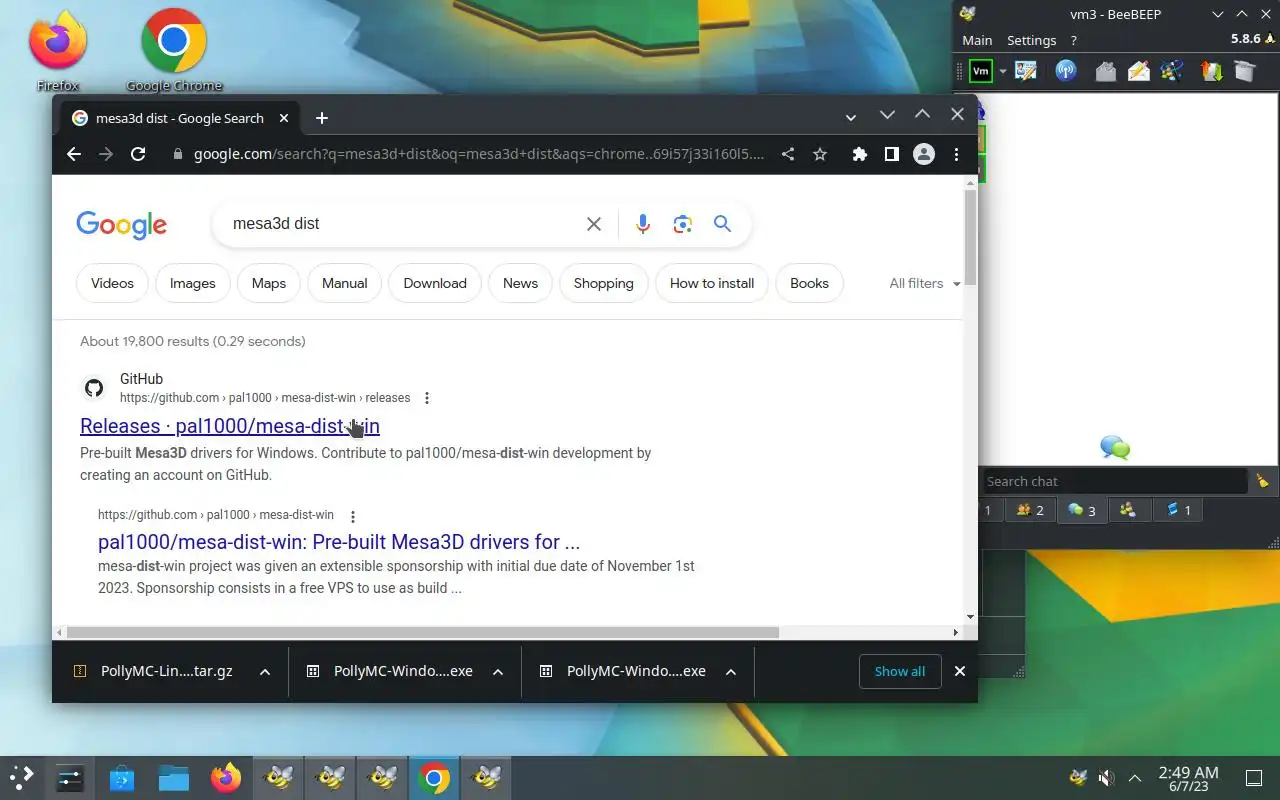Reload the Google search page
This screenshot has height=800, width=1280.
coord(138,154)
